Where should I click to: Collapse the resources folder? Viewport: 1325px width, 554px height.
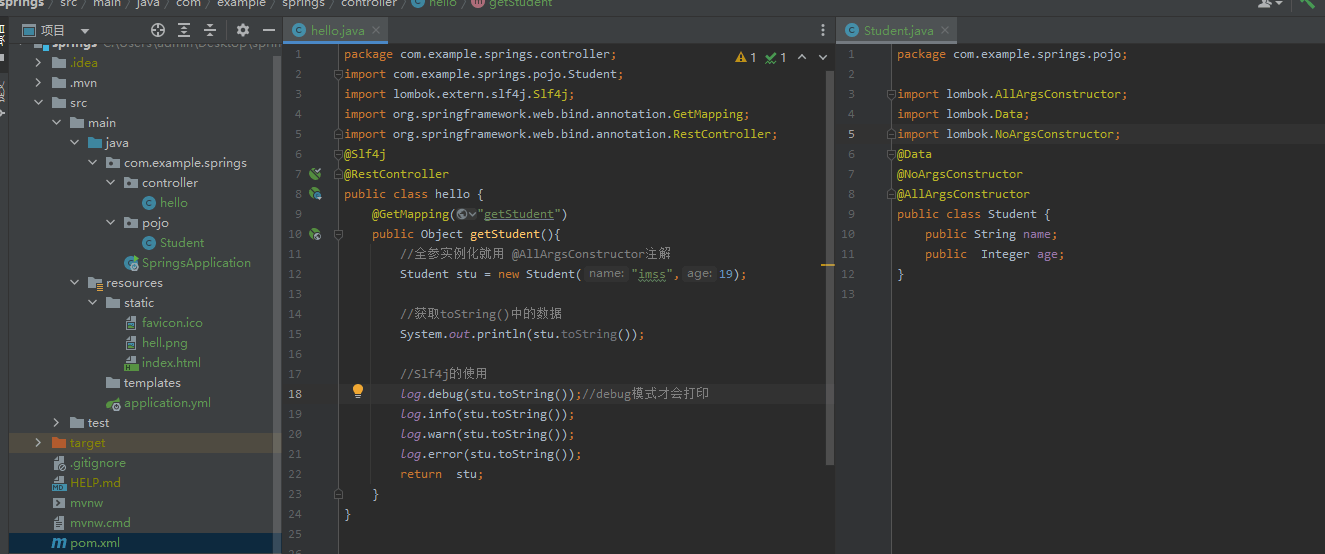coord(75,283)
